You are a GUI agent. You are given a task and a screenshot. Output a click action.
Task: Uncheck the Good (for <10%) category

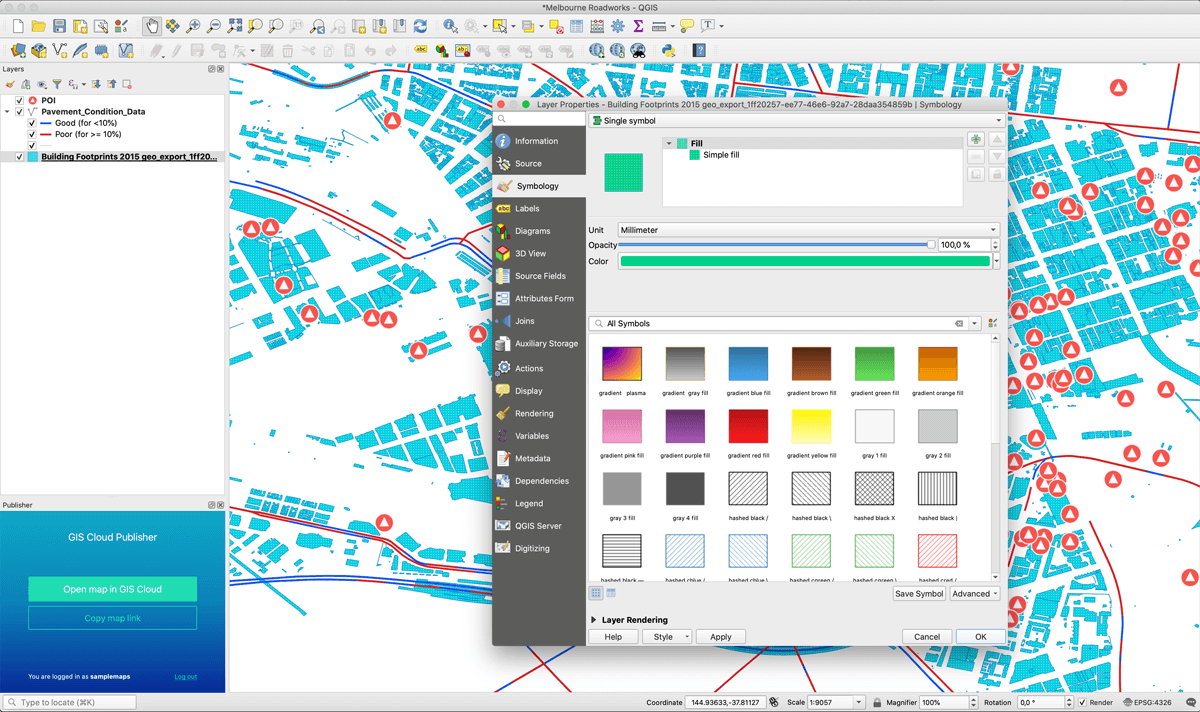[x=32, y=123]
